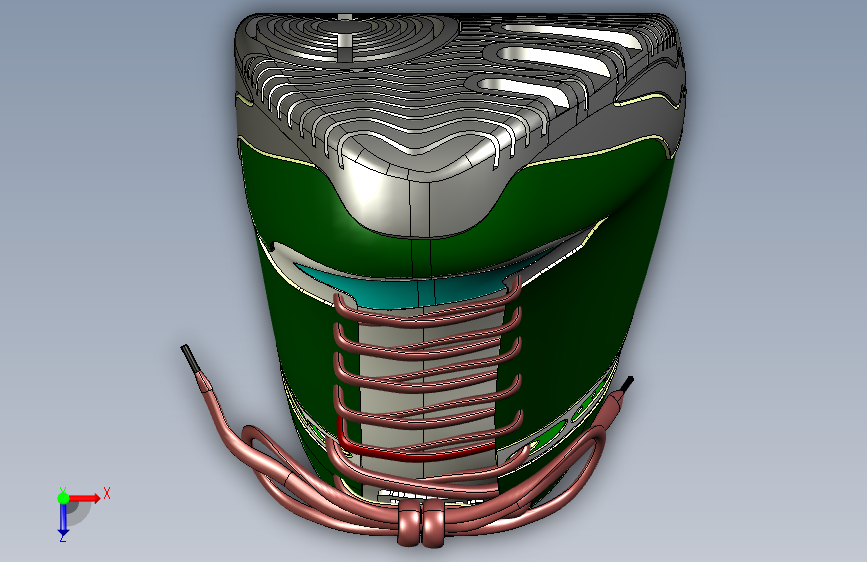Screen dimensions: 867x562
Task: Select the black tube end on the right
Action: 625,384
